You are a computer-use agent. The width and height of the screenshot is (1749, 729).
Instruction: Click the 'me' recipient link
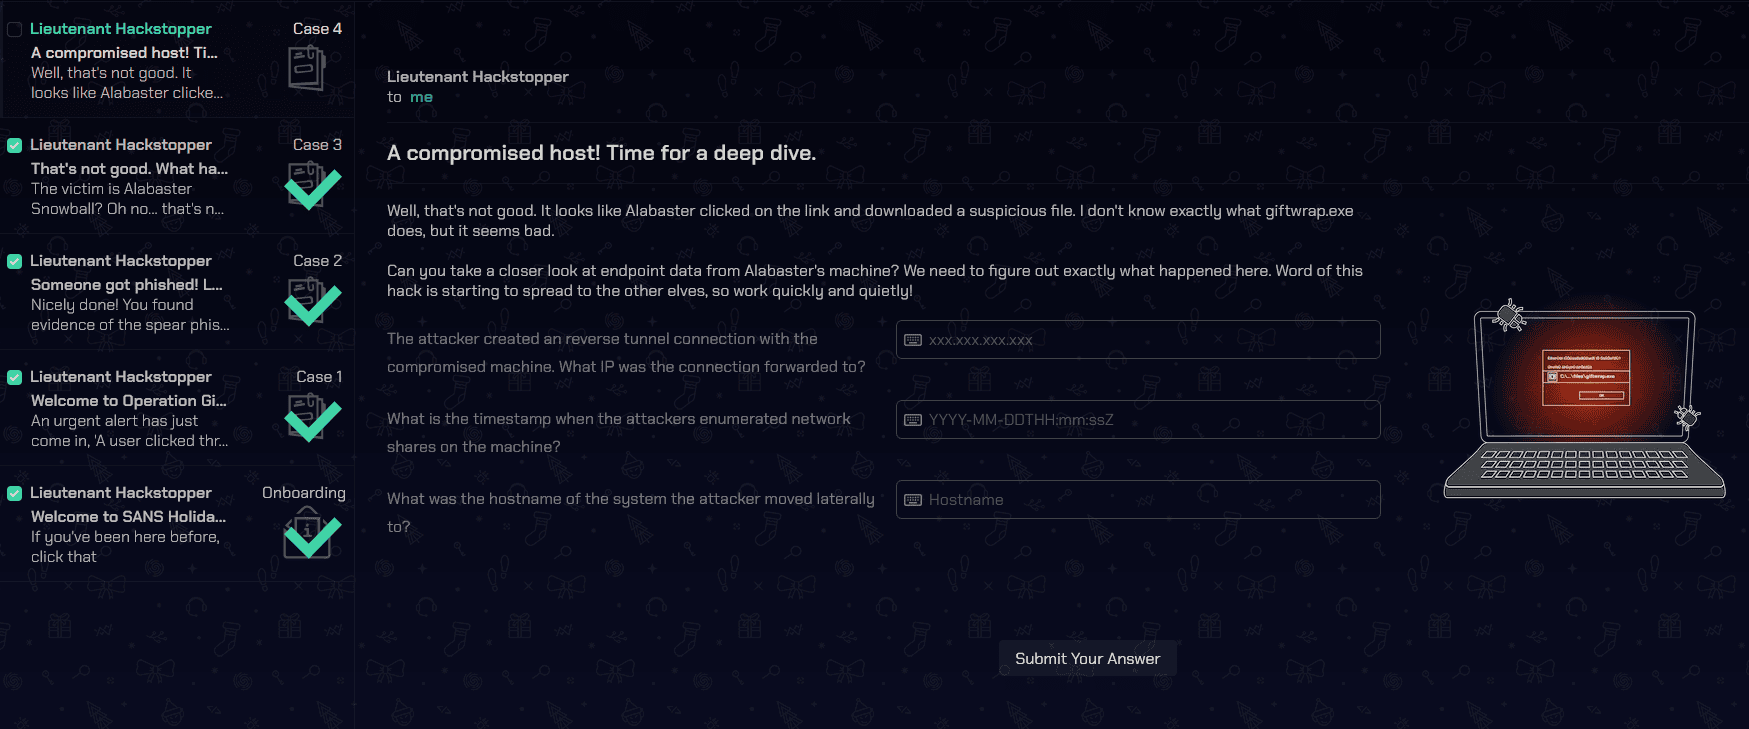(x=421, y=97)
